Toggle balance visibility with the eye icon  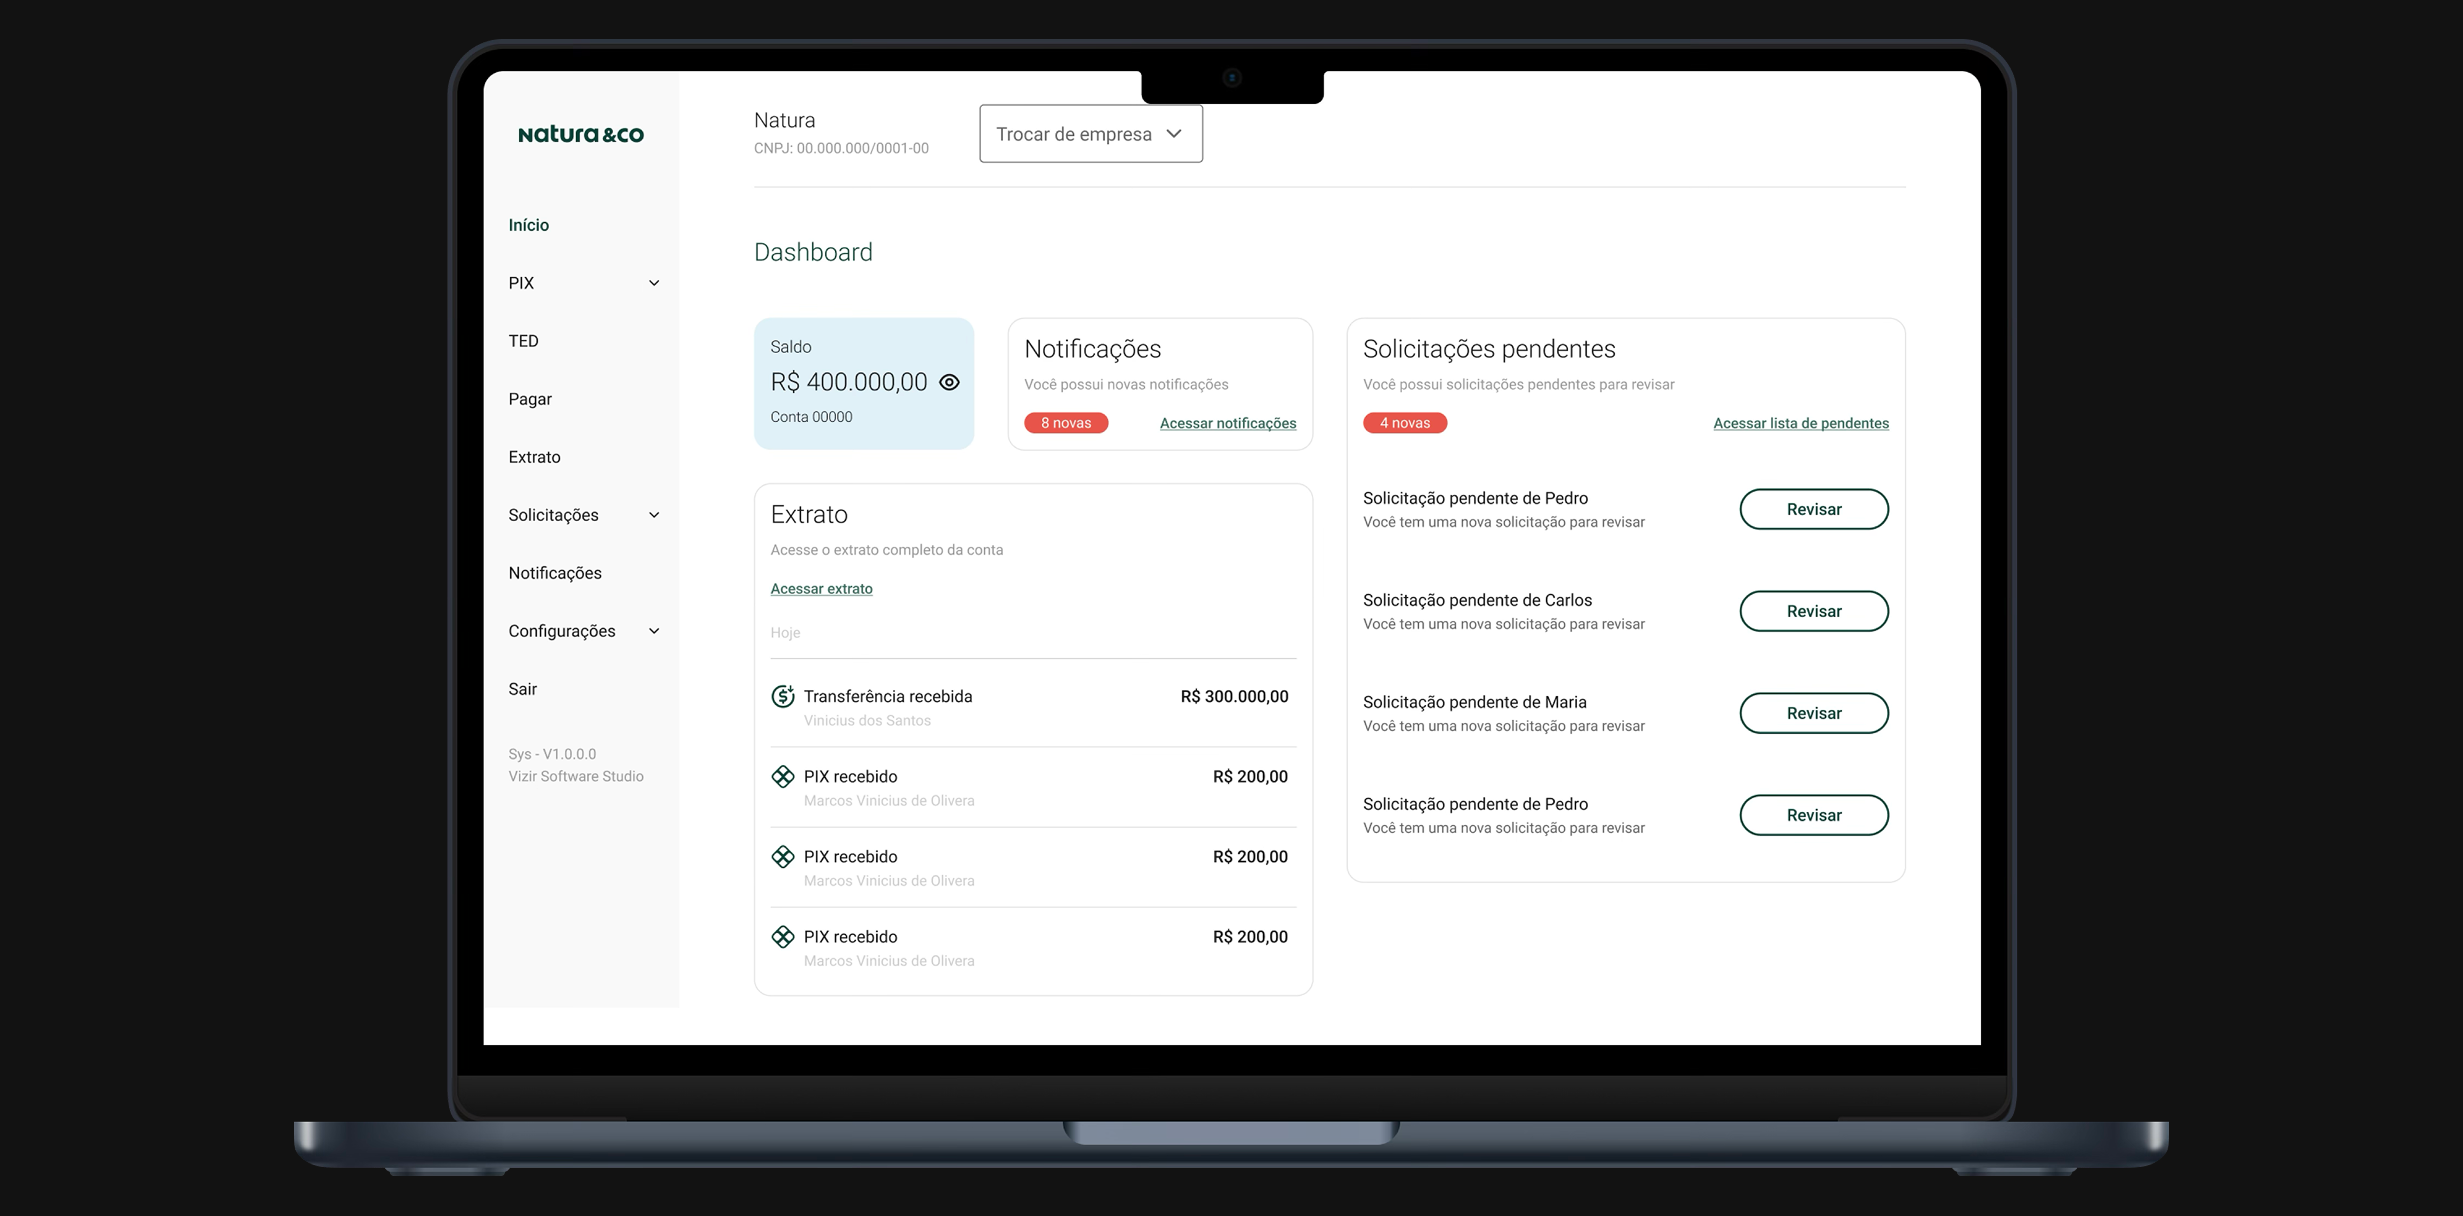(x=950, y=382)
